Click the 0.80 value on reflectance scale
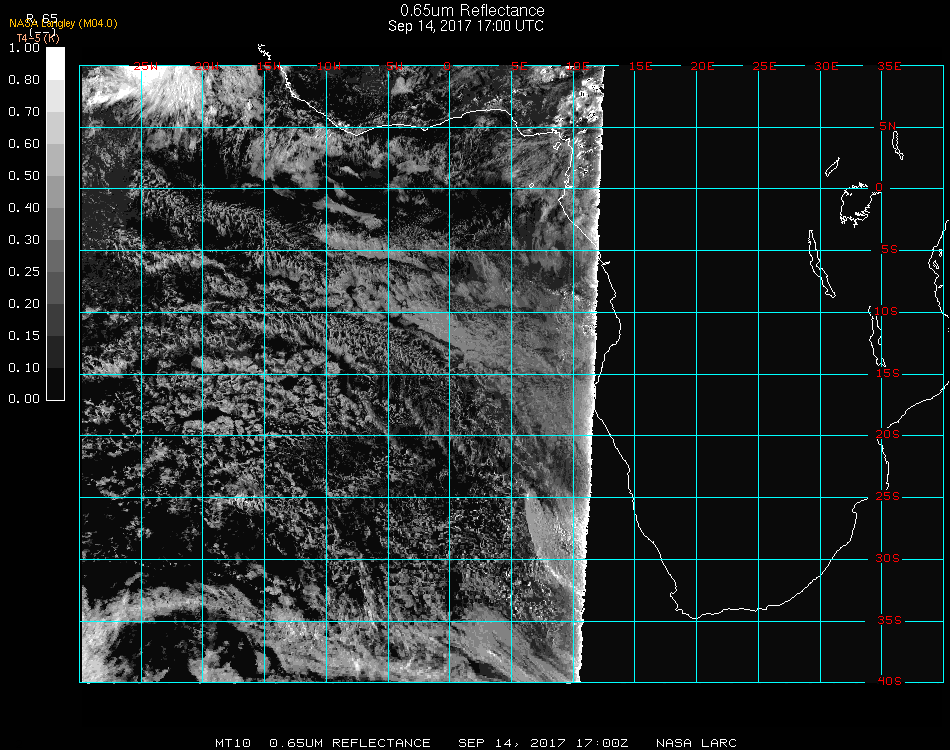950x750 pixels. point(24,80)
